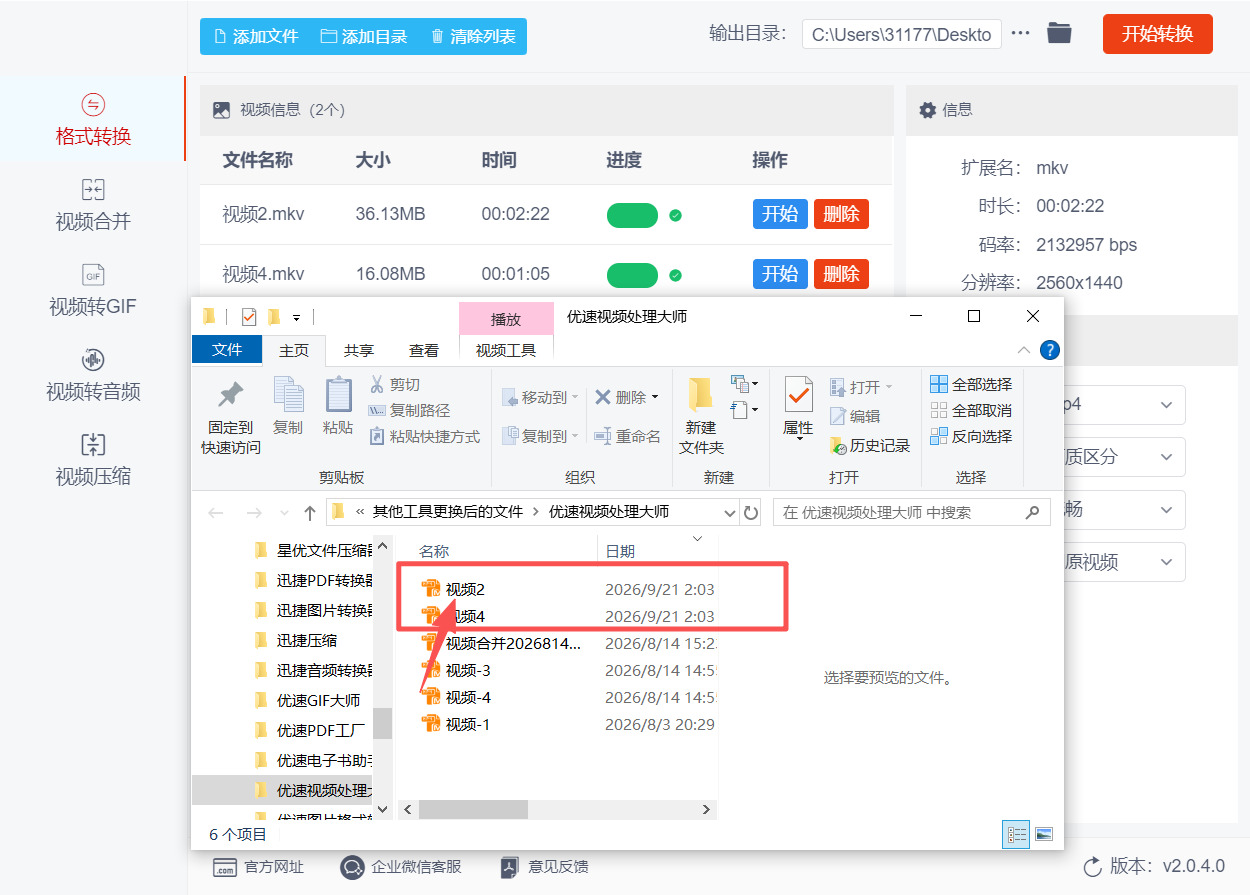Click 开始 for 视频4.mkv
Screen dimensions: 1250x895
(780, 274)
